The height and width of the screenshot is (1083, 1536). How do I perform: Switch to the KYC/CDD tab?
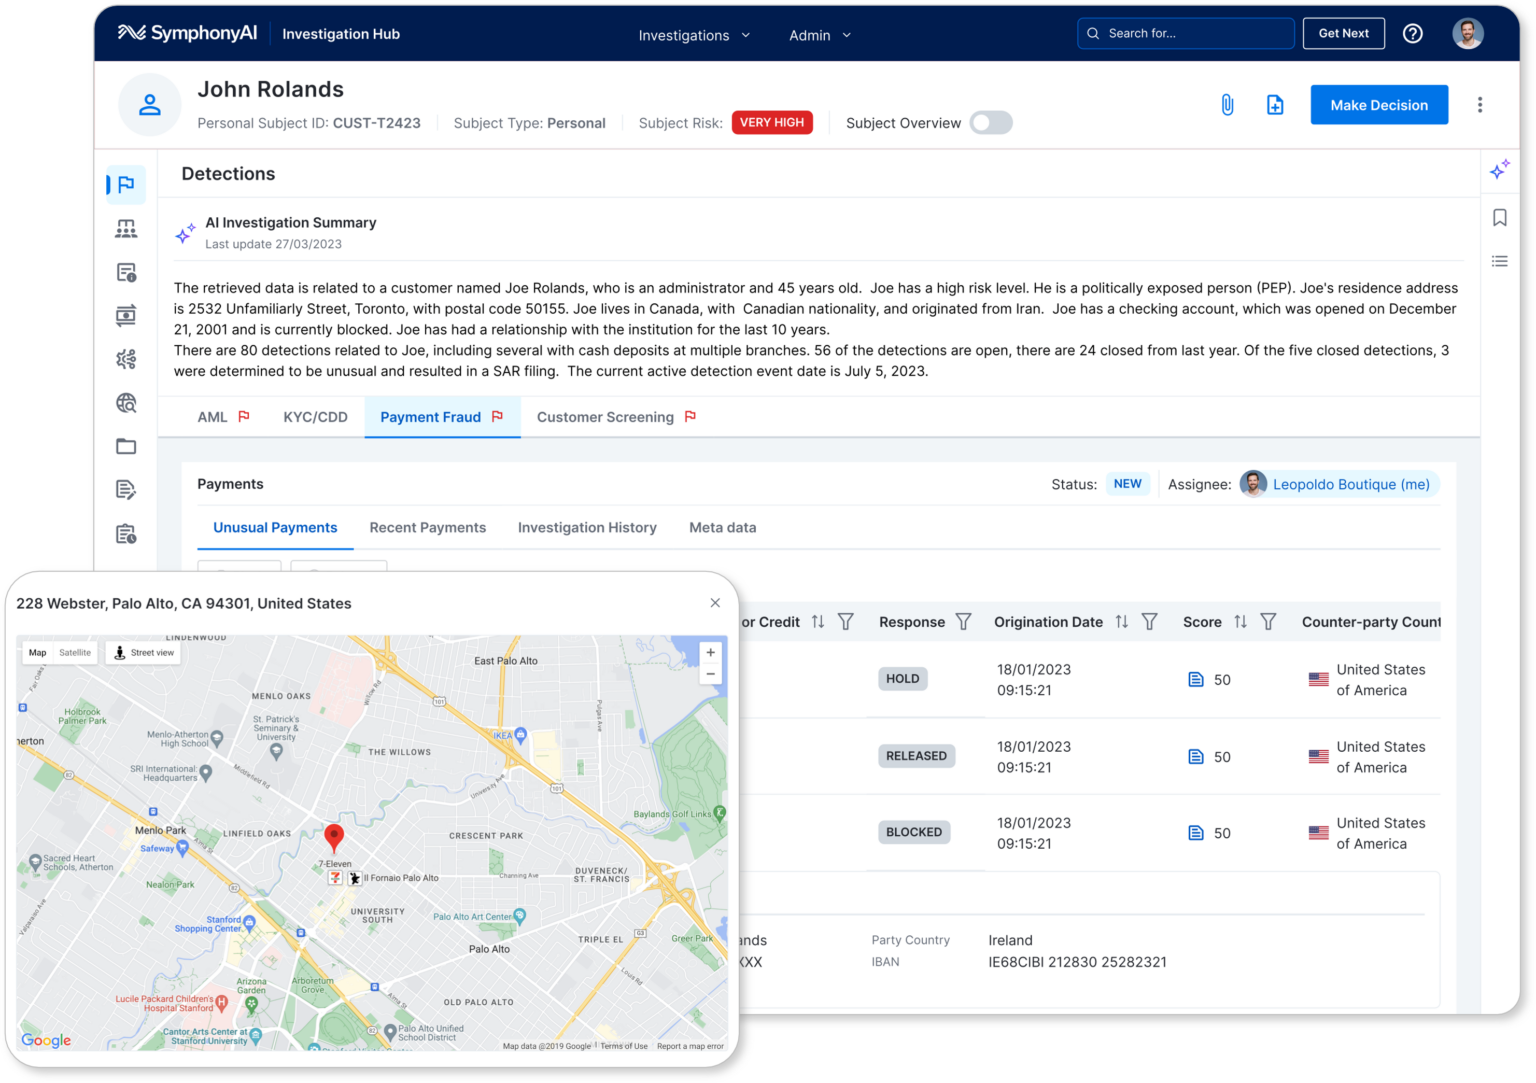click(315, 417)
